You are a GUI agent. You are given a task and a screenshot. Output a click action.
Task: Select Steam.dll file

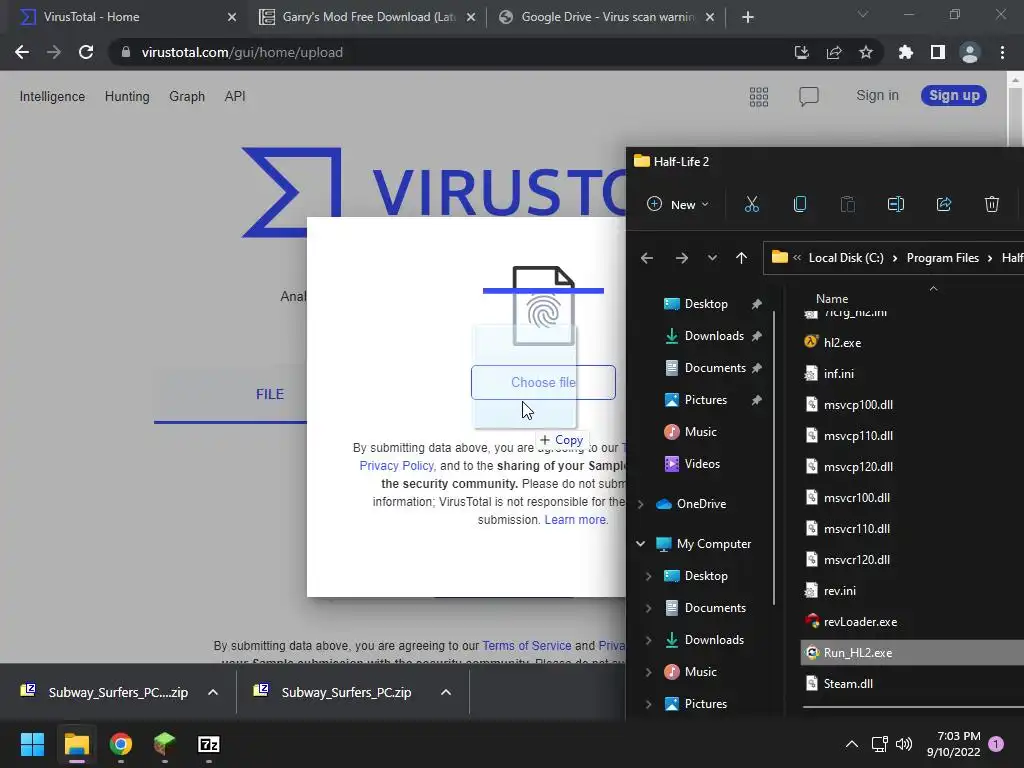coord(848,684)
